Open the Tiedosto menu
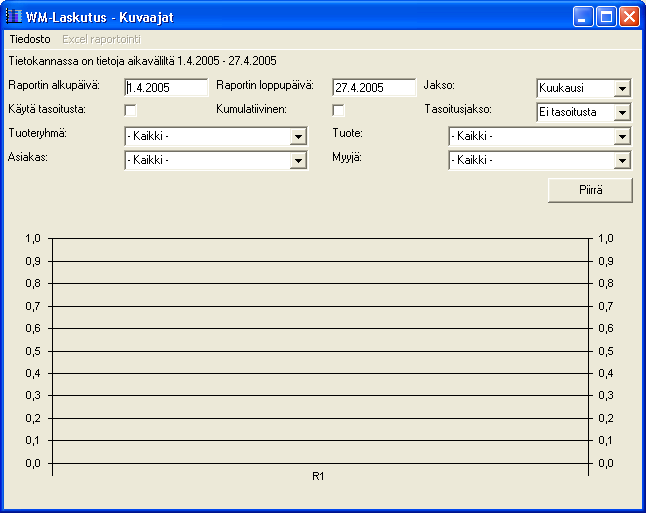 (30, 39)
